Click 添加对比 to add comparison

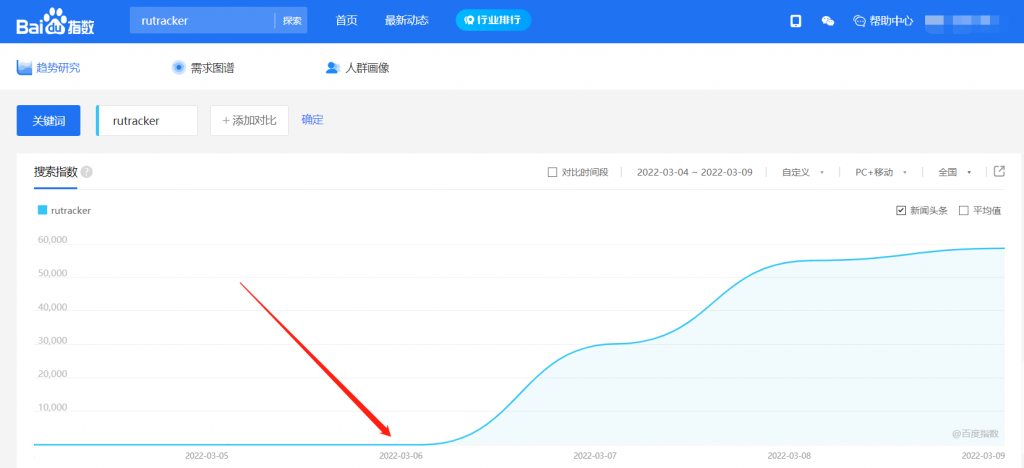coord(249,121)
